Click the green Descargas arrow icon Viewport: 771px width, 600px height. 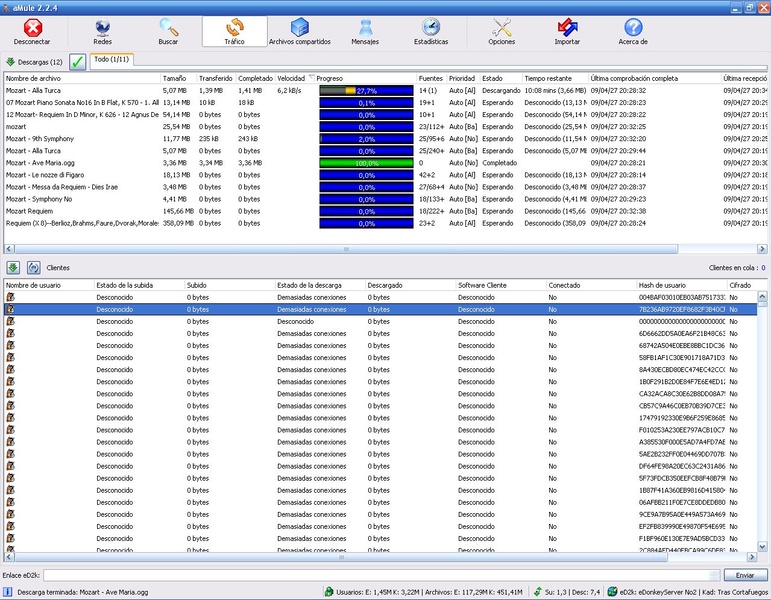10,62
